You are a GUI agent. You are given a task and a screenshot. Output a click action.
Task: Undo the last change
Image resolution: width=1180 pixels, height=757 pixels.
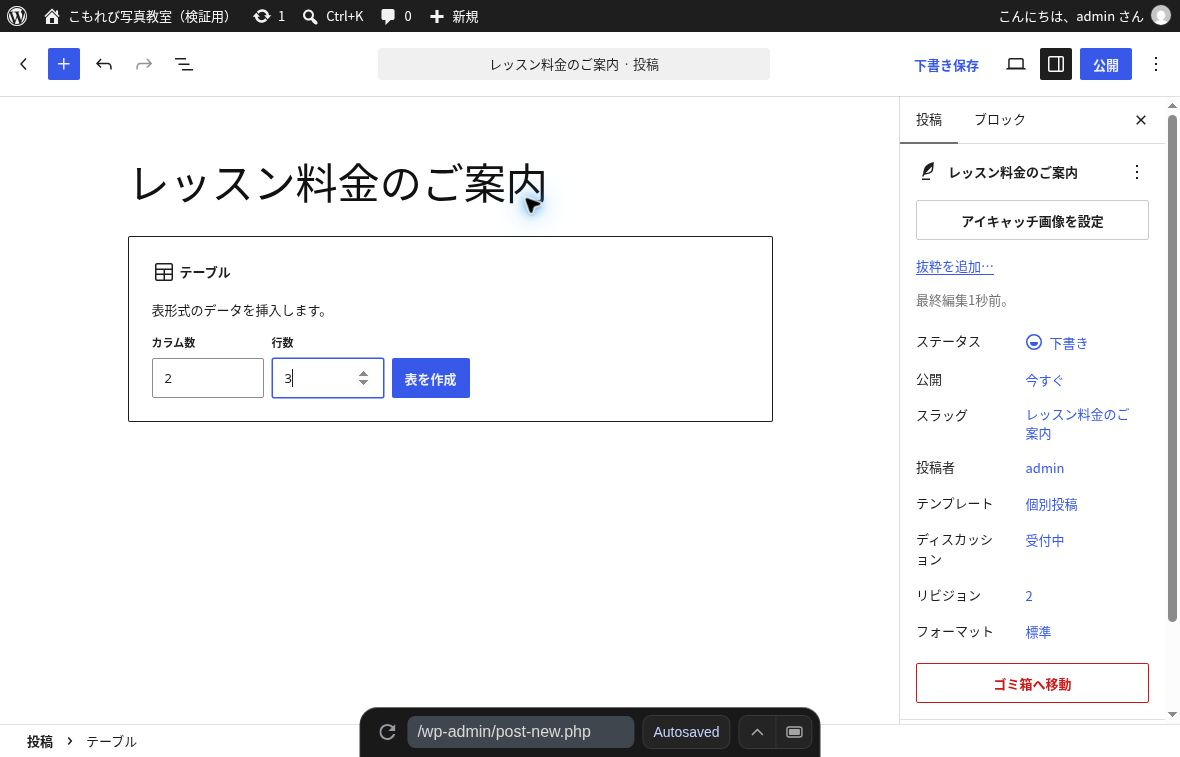click(x=104, y=64)
